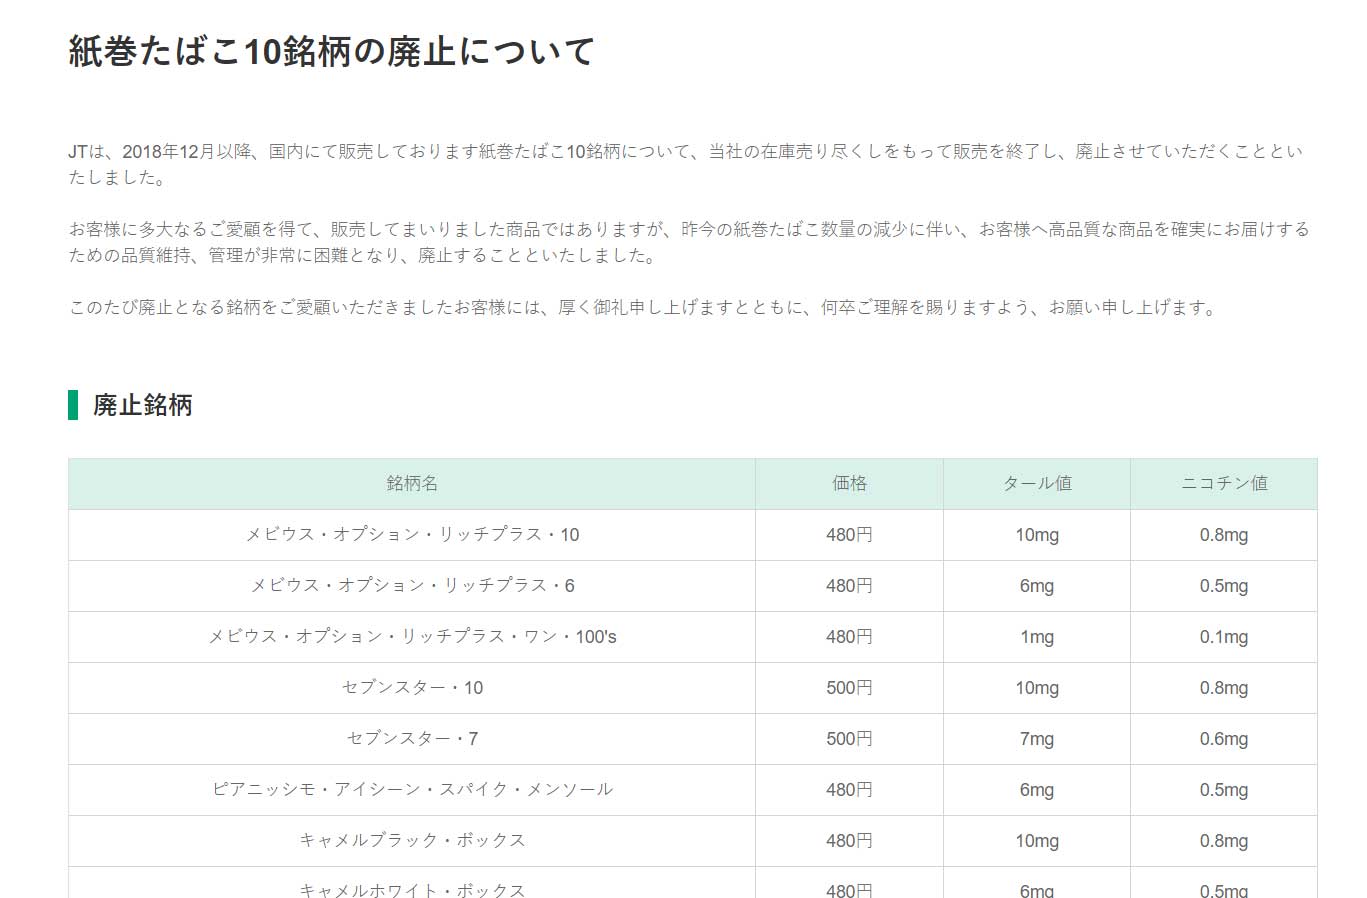Screen dimensions: 1367x898
Task: Click the paragraph starting with JTは、2018年12月以降
Action: click(x=686, y=164)
